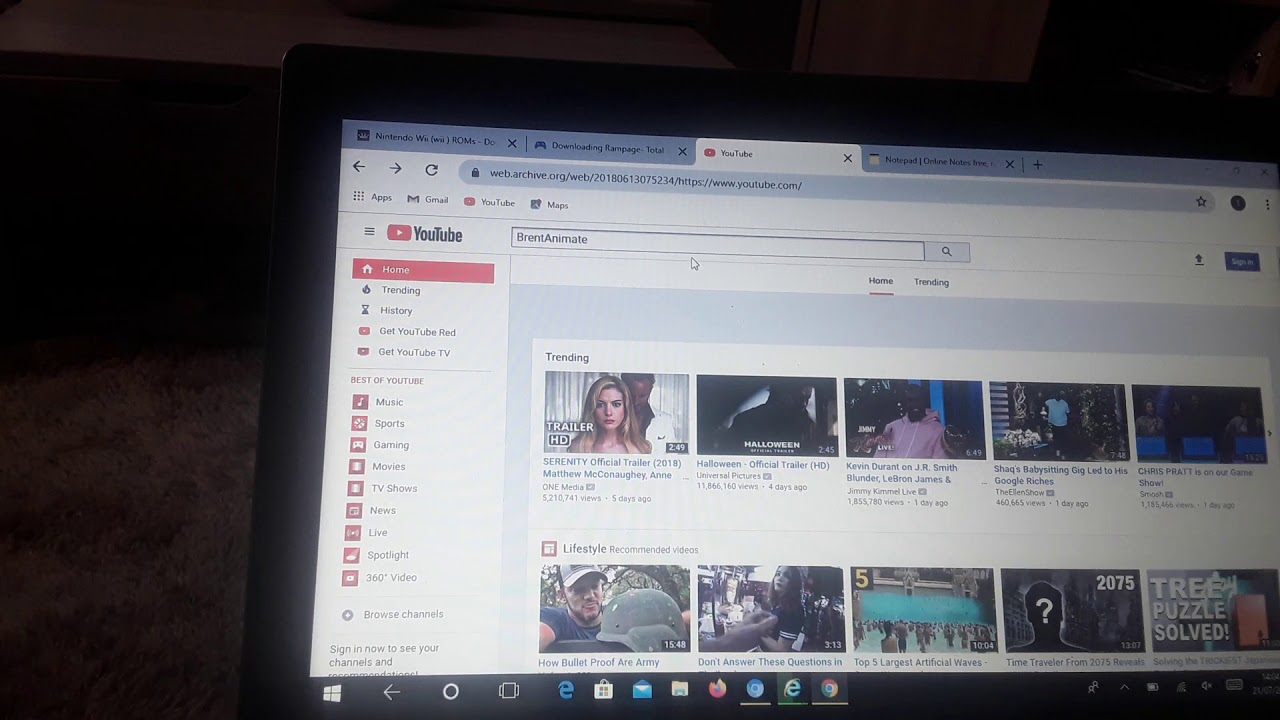
Task: Open the Gmail bookmark
Action: coord(428,199)
